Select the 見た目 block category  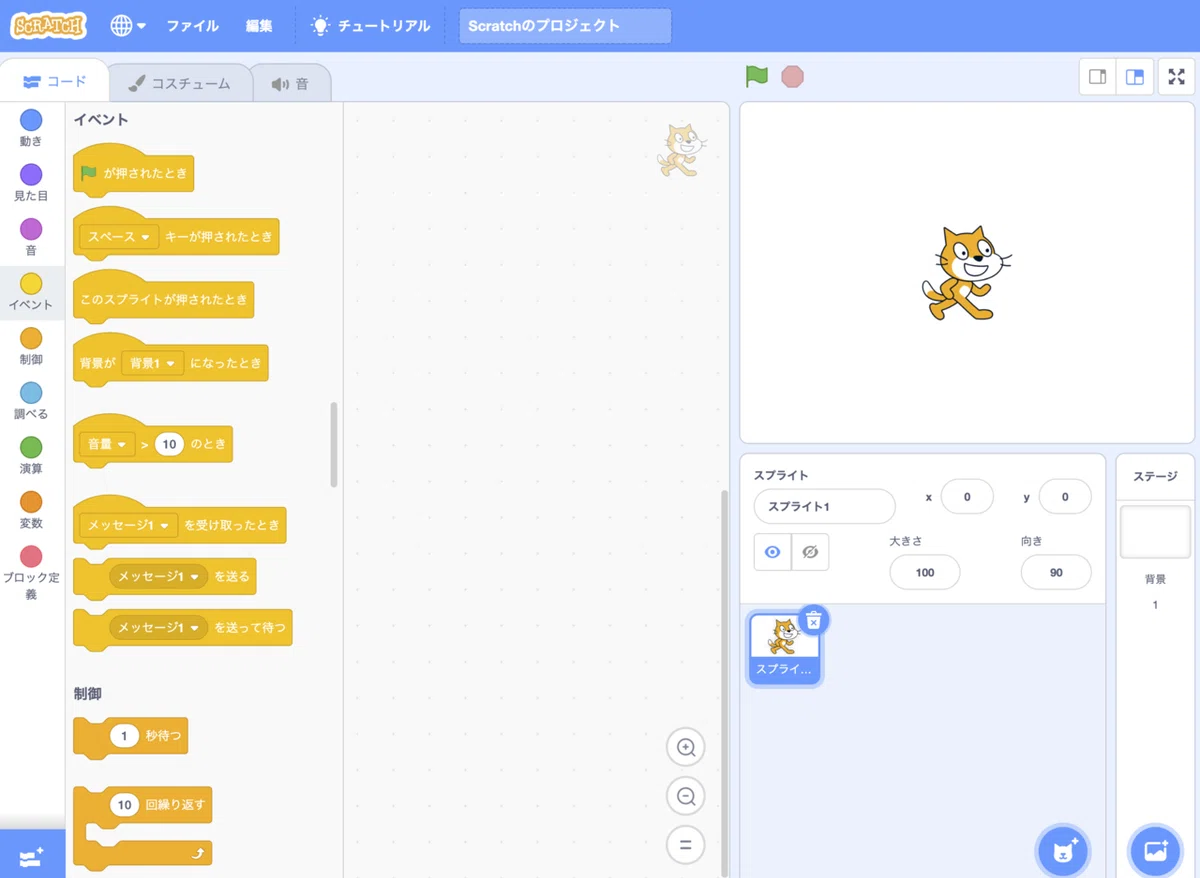pos(31,183)
